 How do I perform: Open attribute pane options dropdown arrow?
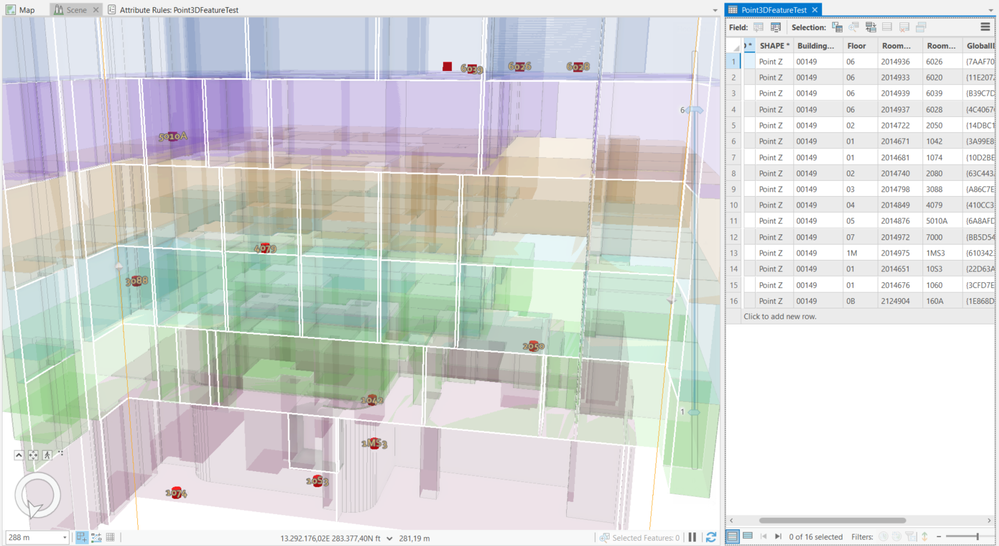(x=992, y=10)
